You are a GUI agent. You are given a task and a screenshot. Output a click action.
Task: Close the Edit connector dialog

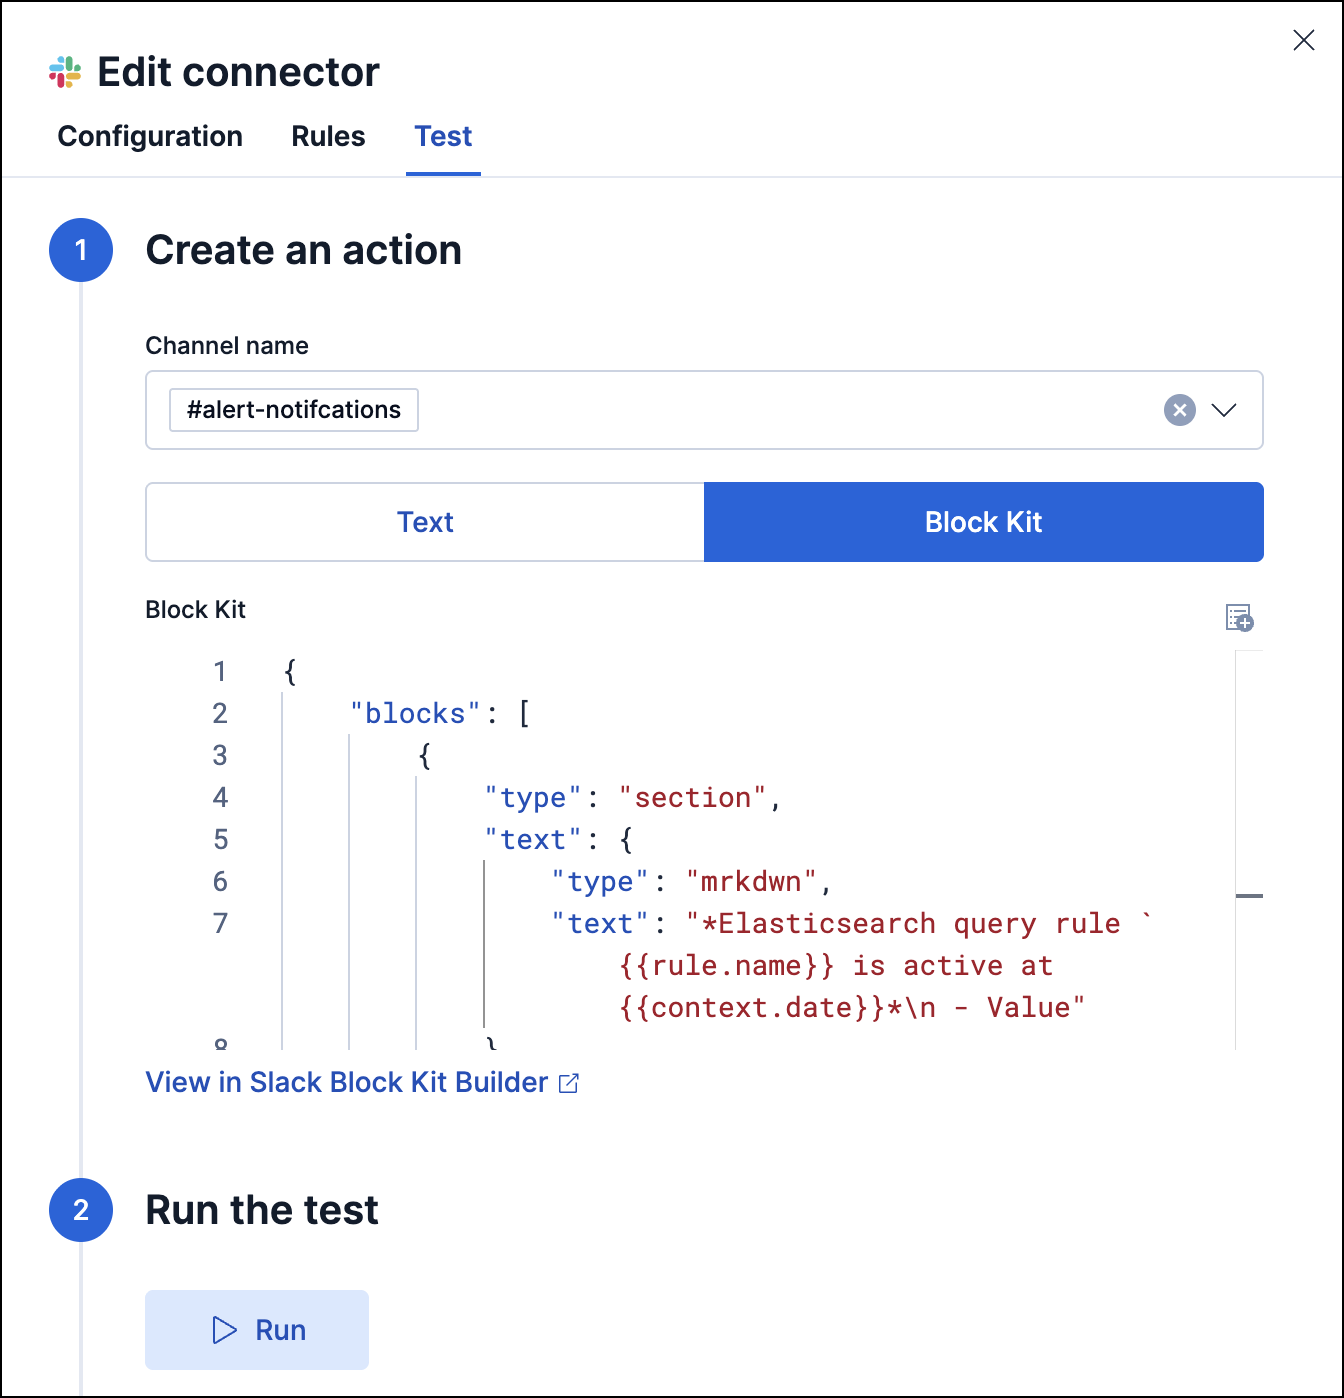click(x=1303, y=40)
